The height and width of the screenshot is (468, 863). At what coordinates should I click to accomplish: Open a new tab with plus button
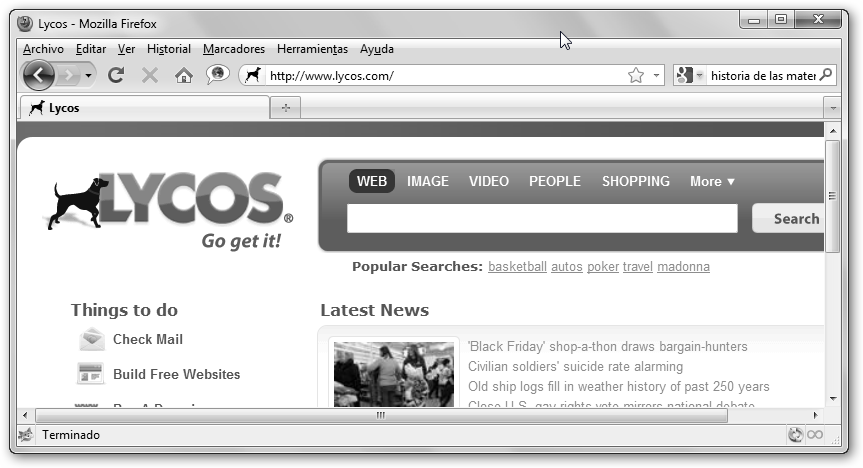(285, 108)
